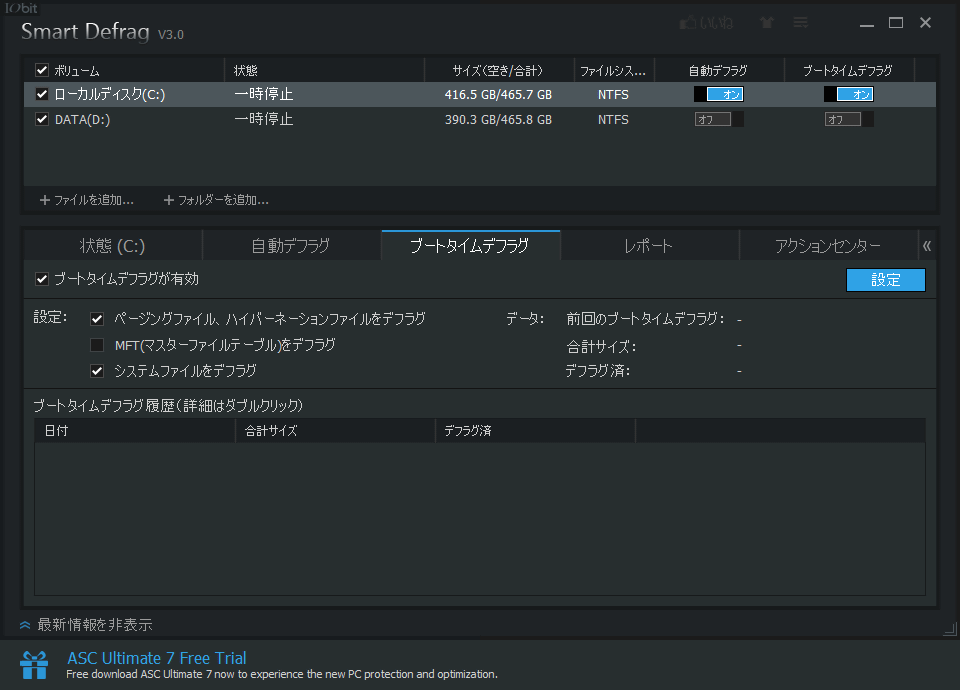
Task: Uncheck the ローカルディスク(C:) checkbox
Action: 42,94
